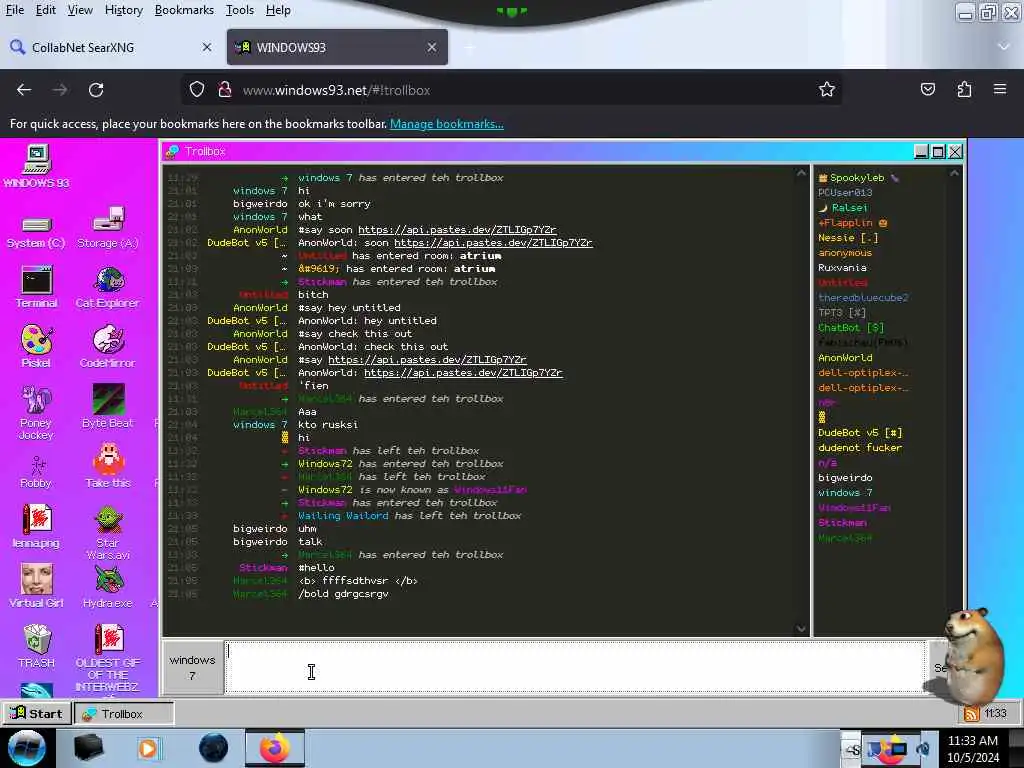
Task: Click the 'kto rusksi' chat message
Action: click(328, 424)
